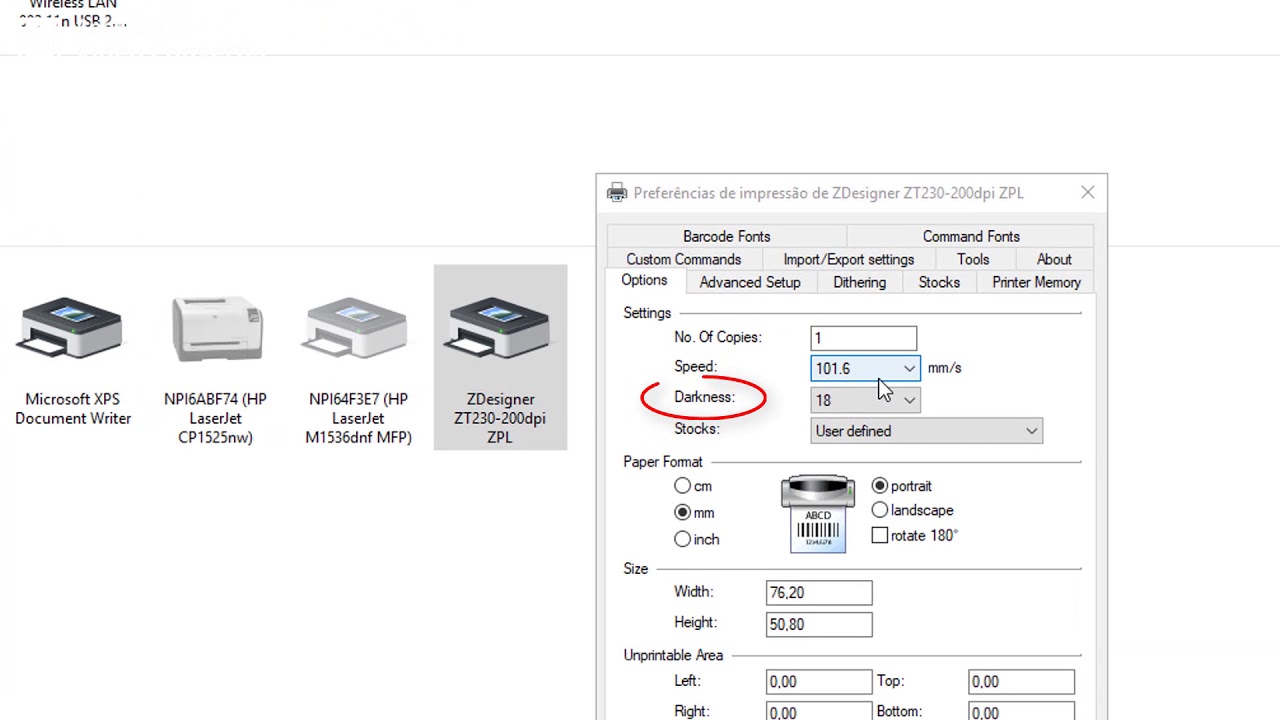Enable the rotate 180° checkbox
This screenshot has width=1280, height=720.
[880, 536]
